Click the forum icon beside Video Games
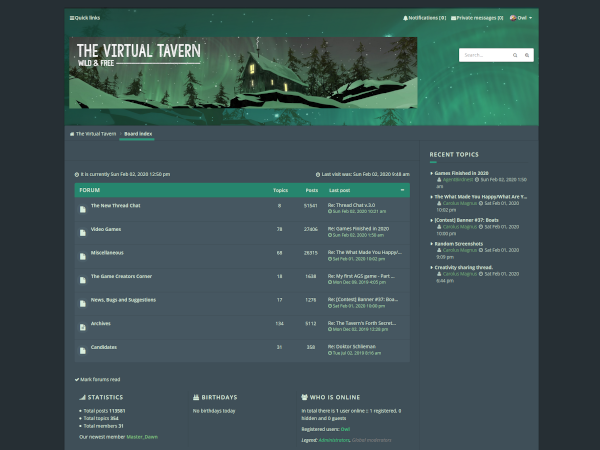The height and width of the screenshot is (450, 600). pyautogui.click(x=83, y=233)
